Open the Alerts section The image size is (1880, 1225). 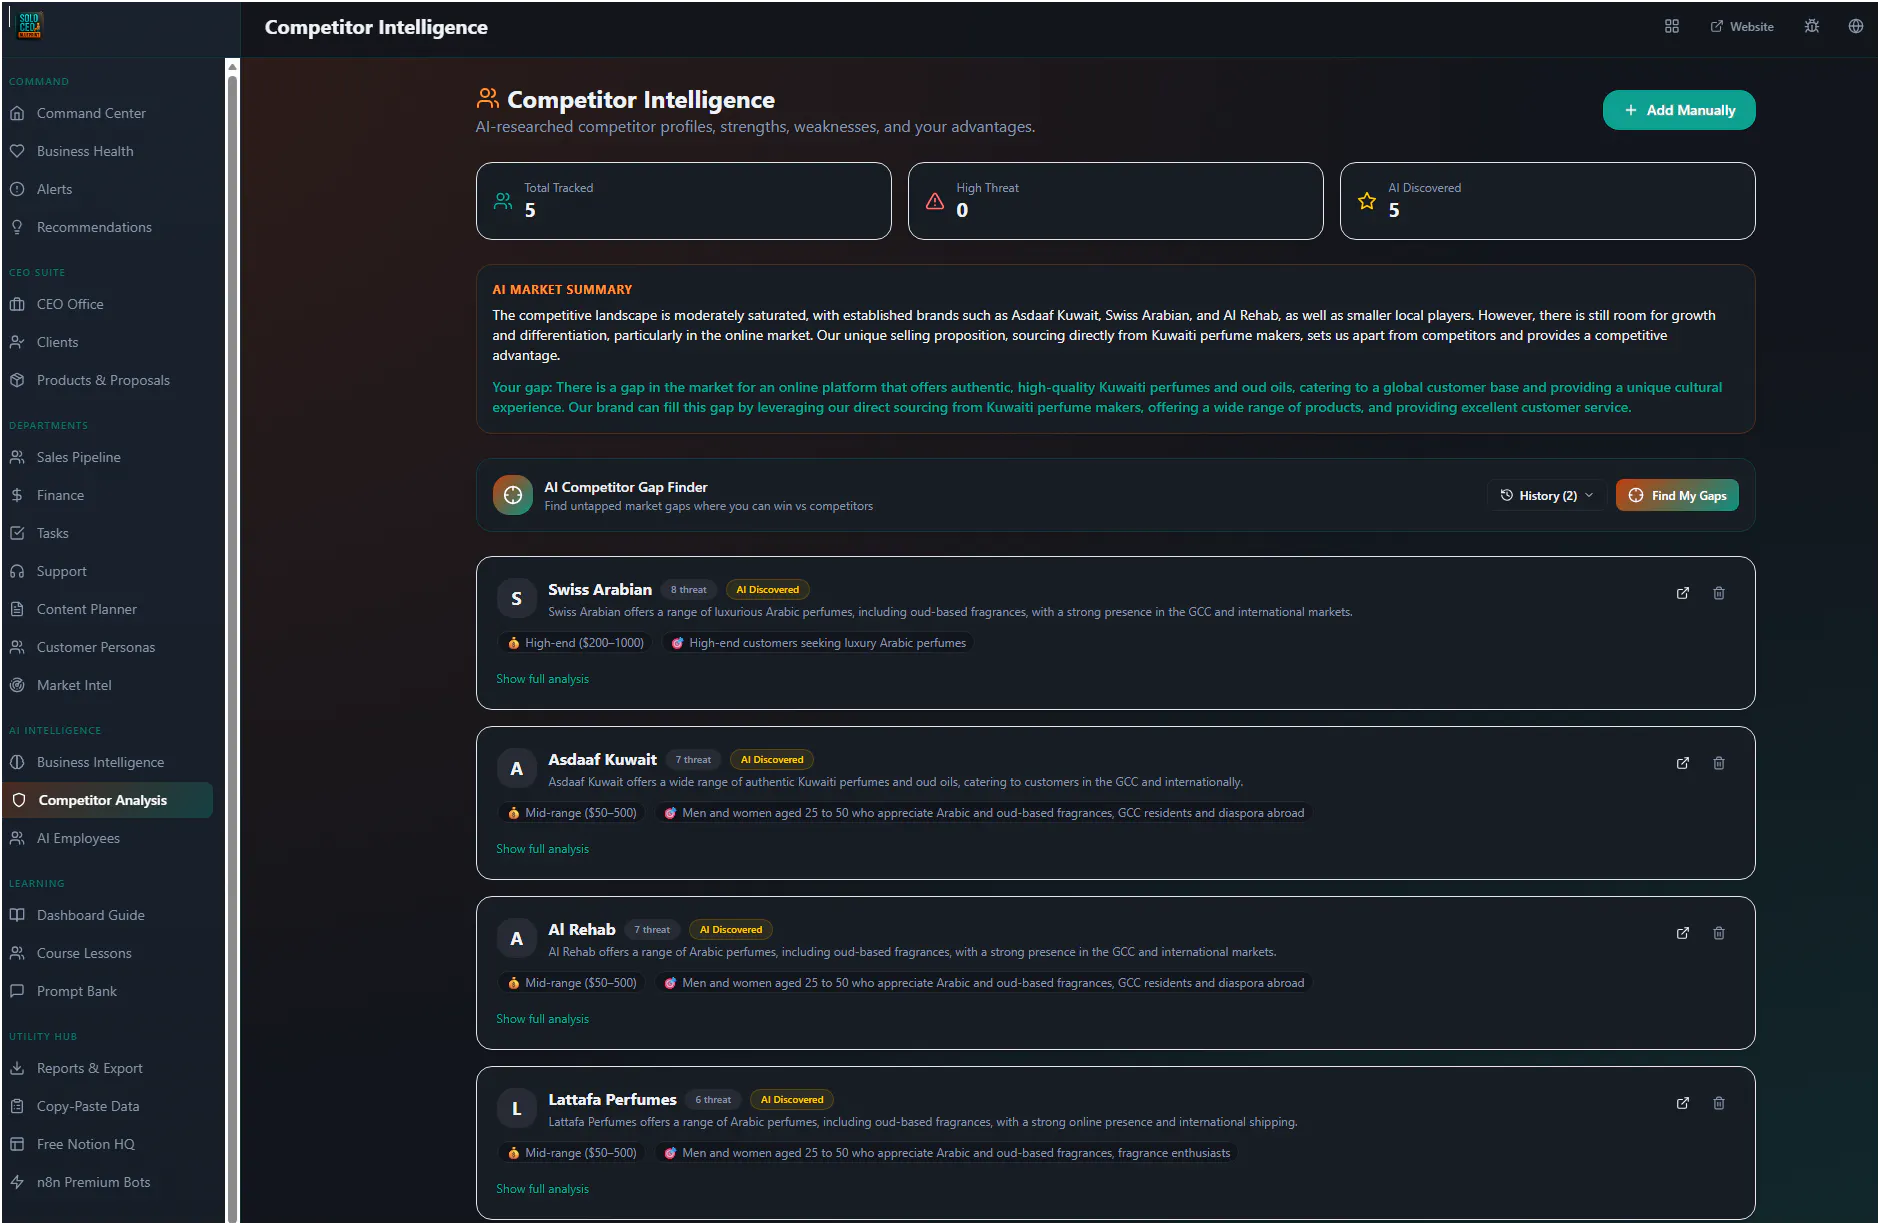click(108, 189)
